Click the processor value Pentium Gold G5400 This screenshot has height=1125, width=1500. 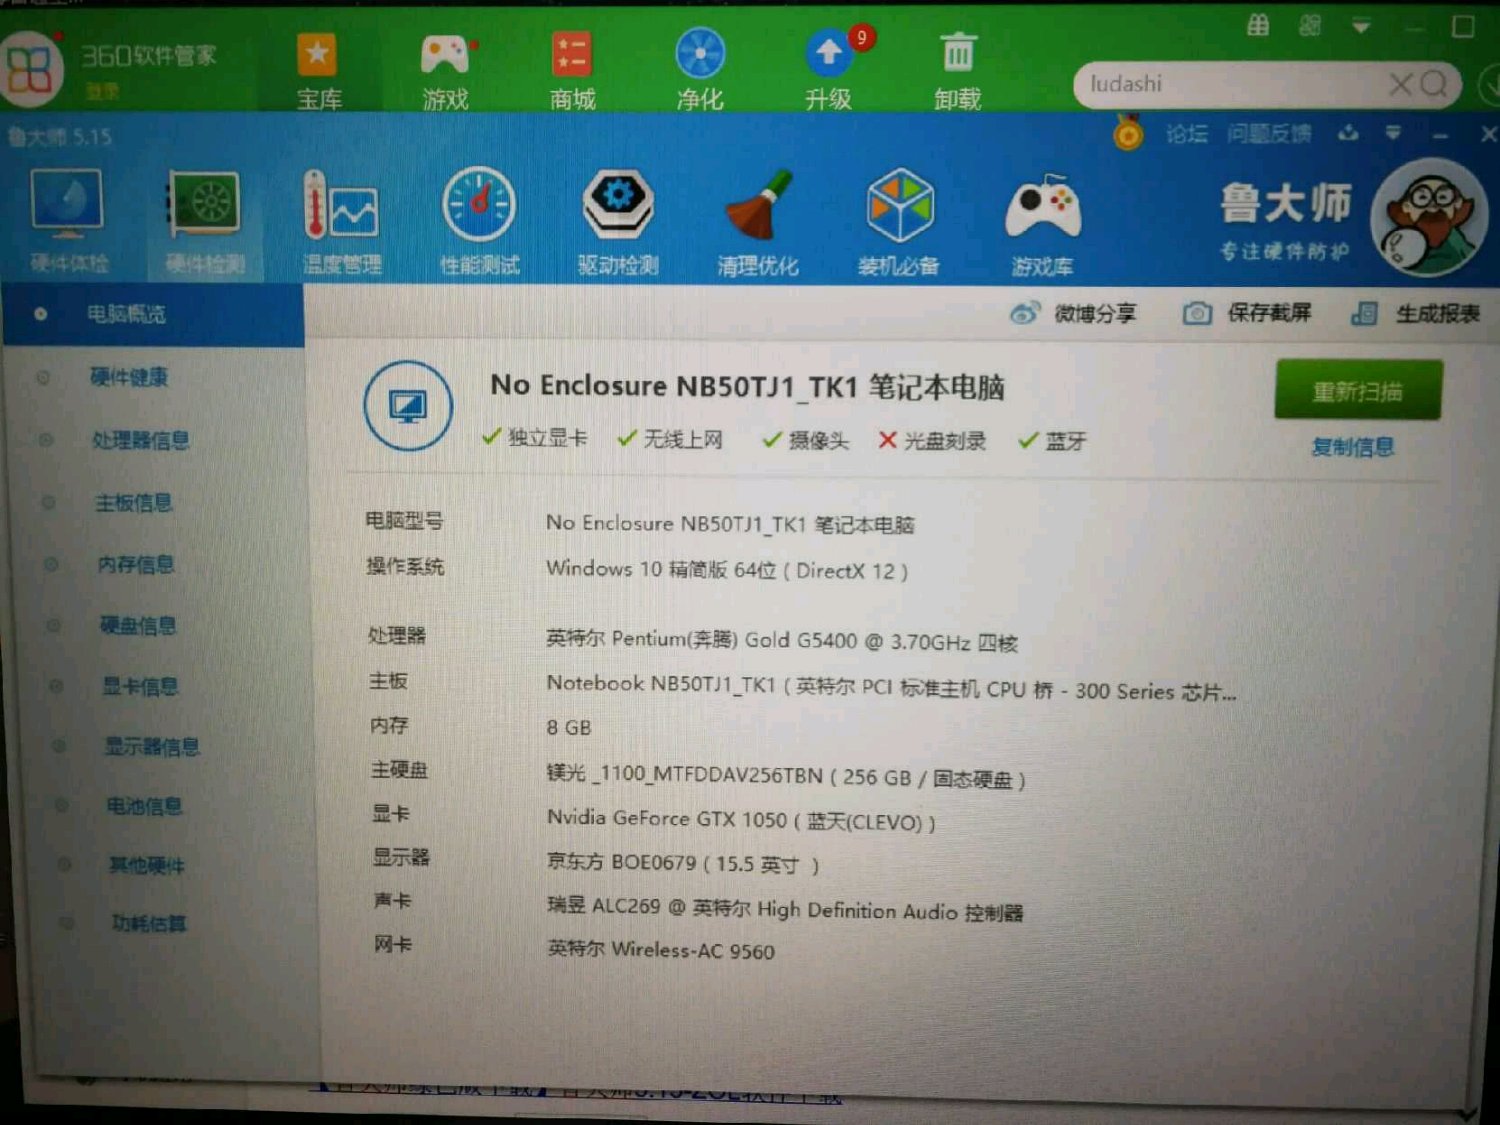(782, 640)
